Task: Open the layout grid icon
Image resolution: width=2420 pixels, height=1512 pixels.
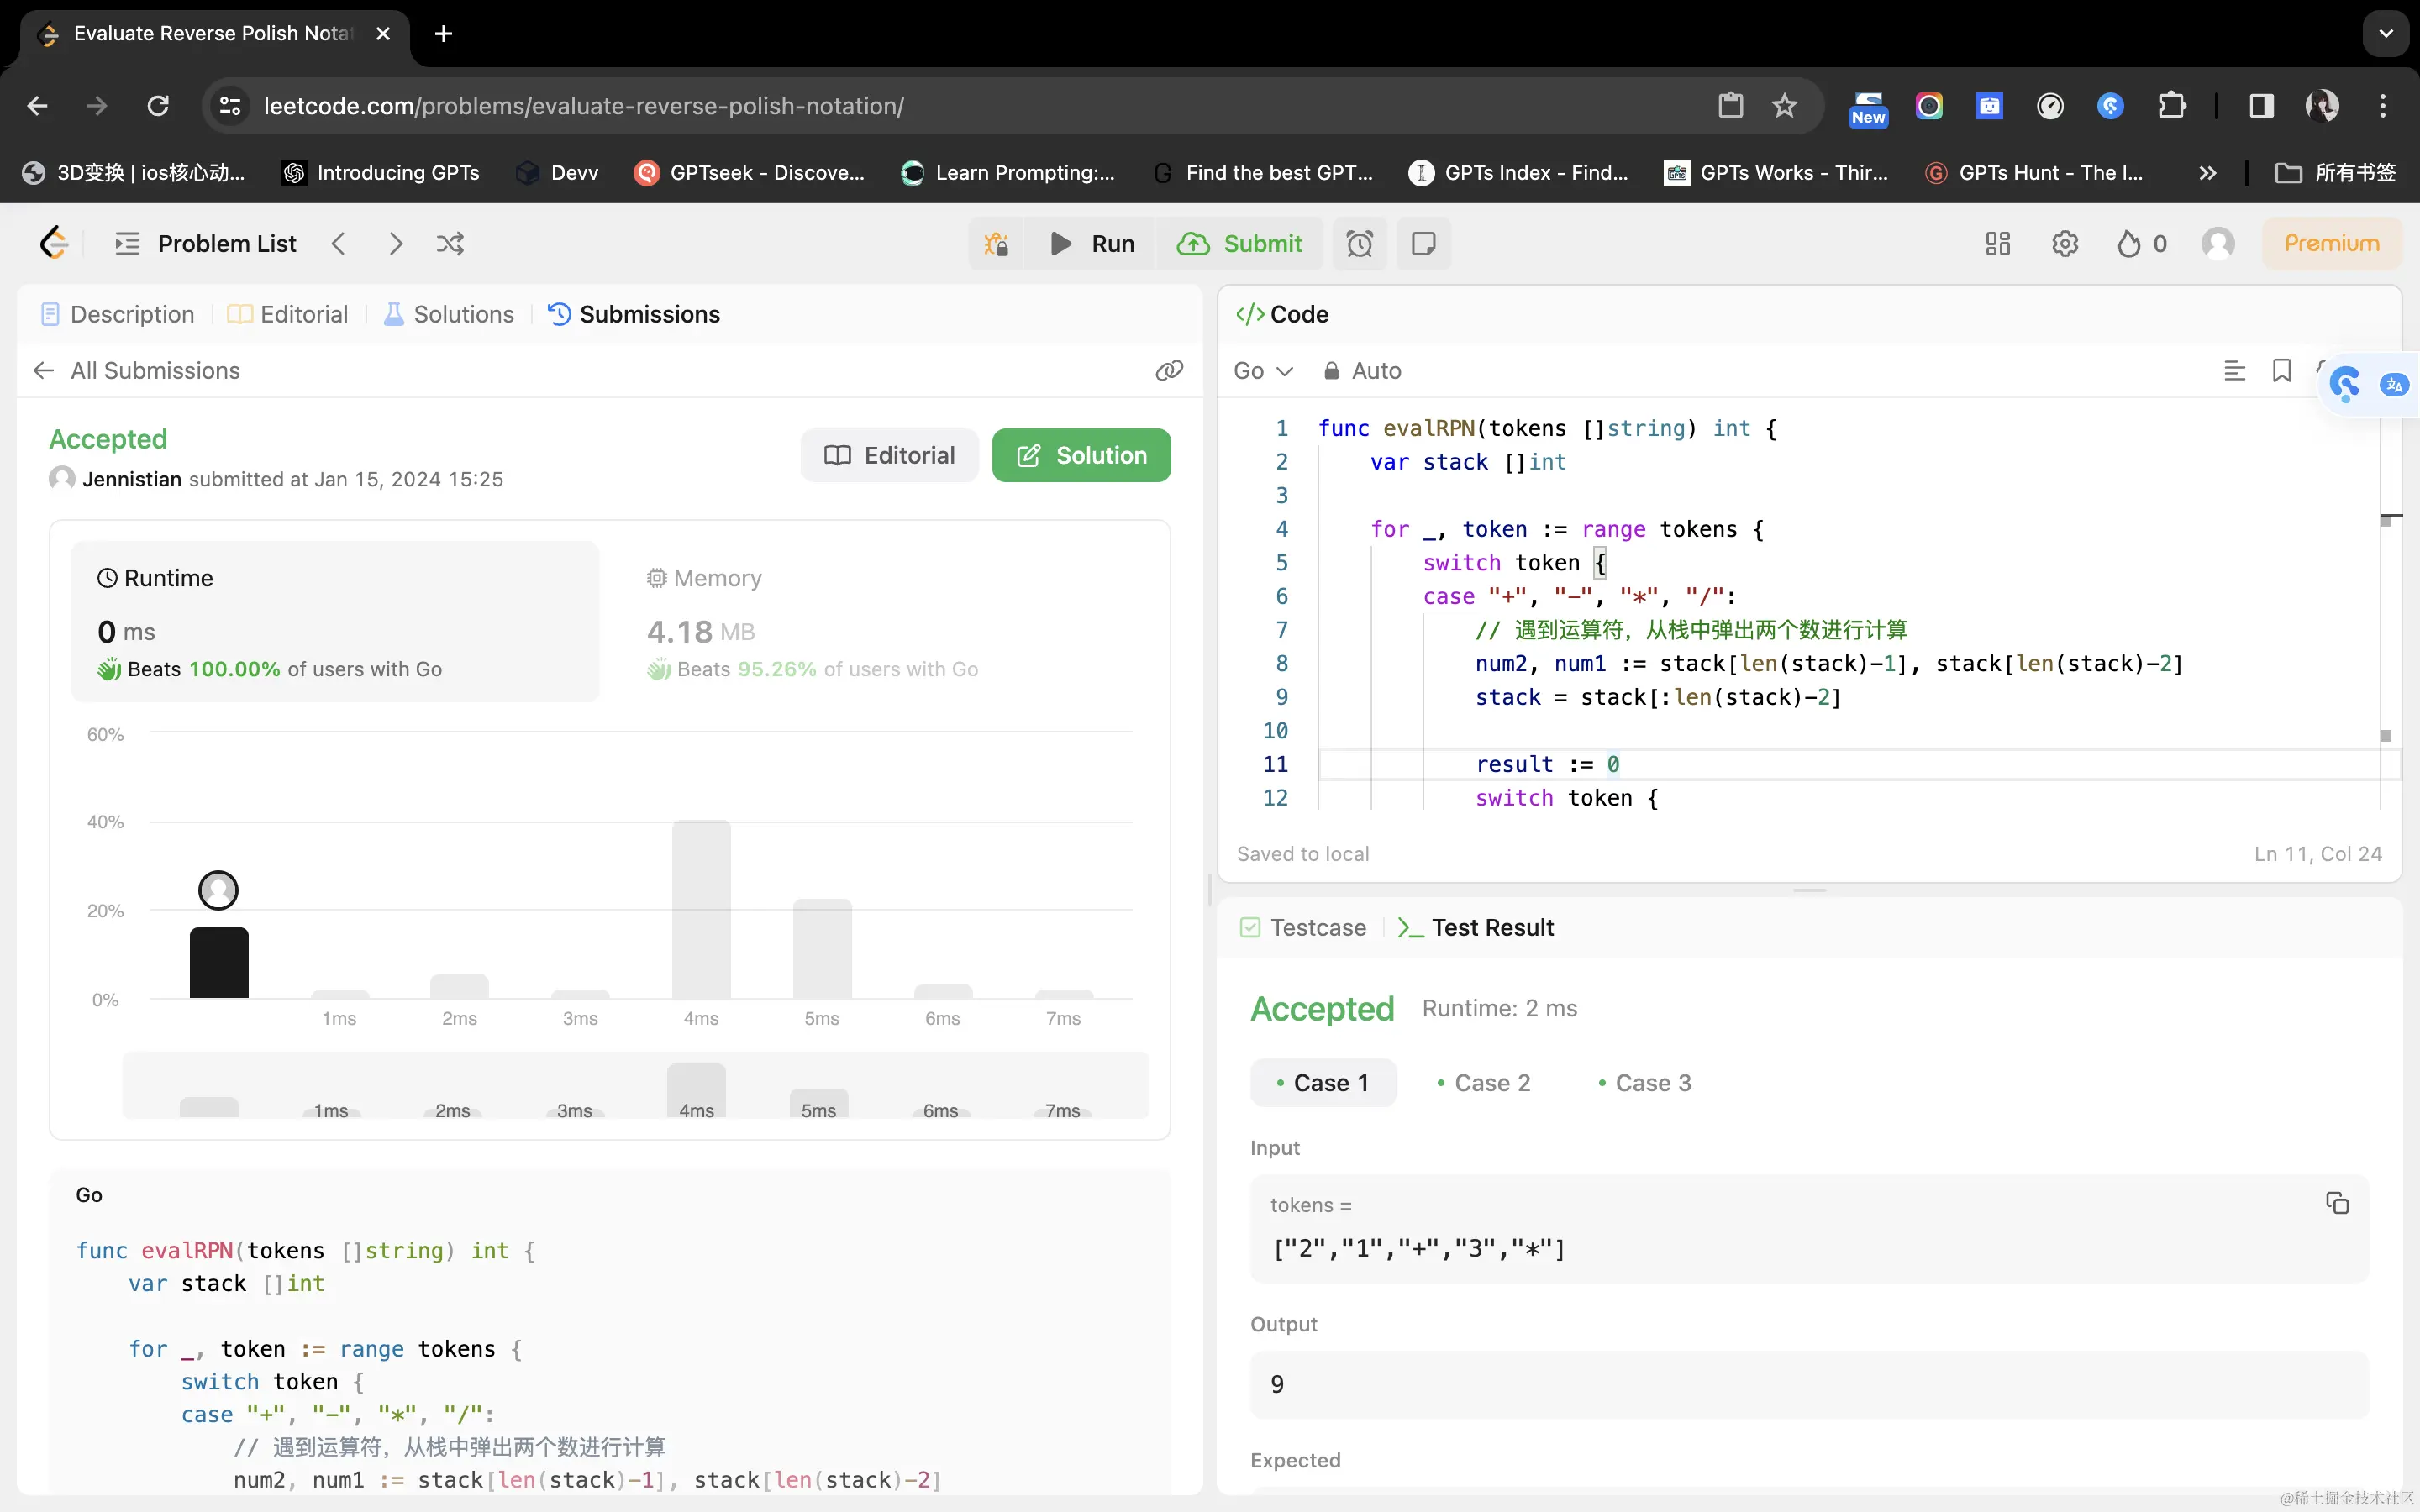Action: click(x=1997, y=244)
